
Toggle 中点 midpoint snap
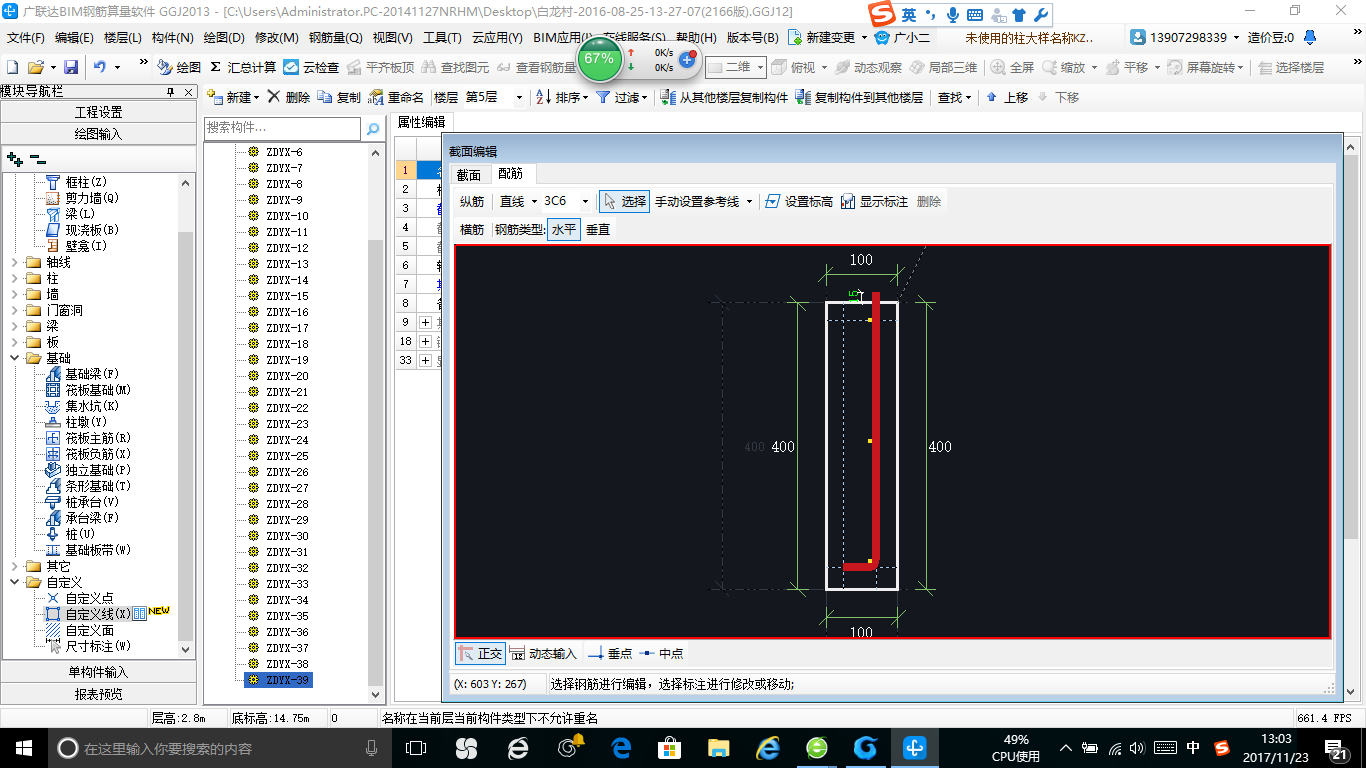pyautogui.click(x=662, y=653)
